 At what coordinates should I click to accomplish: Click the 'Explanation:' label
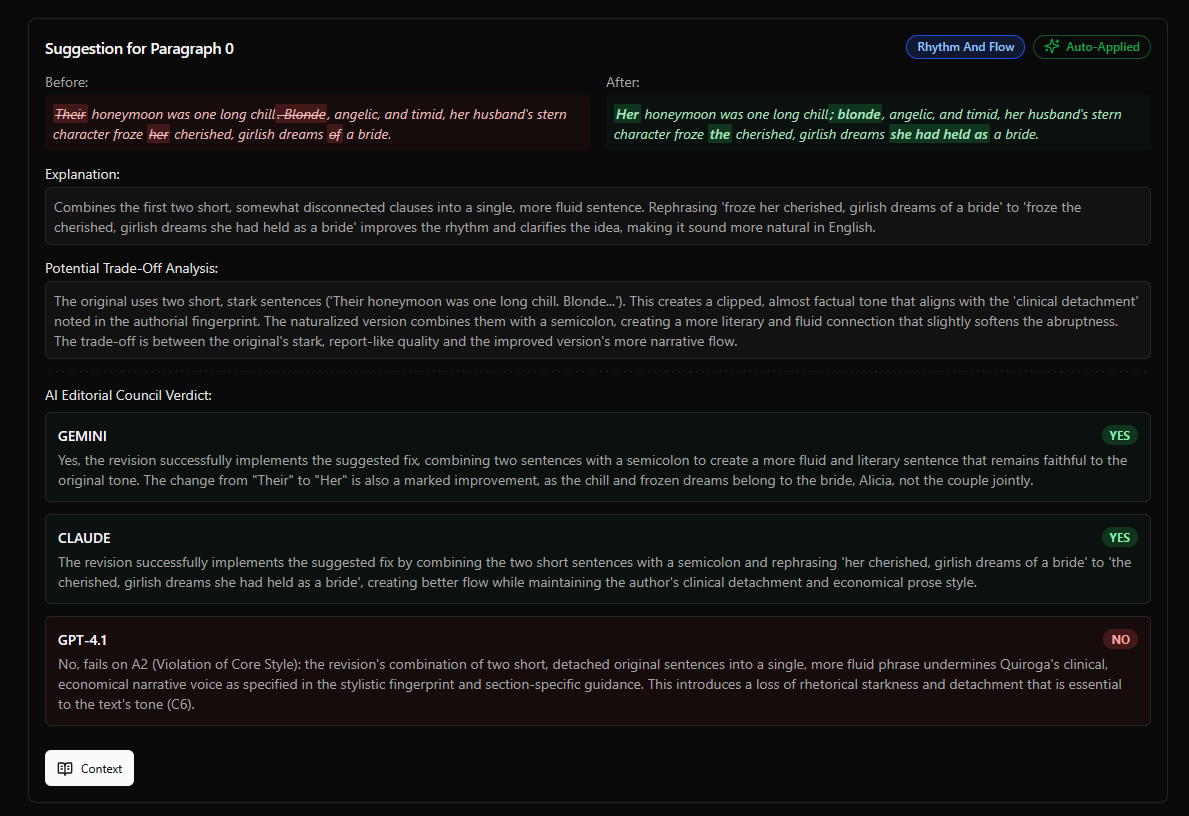(83, 174)
